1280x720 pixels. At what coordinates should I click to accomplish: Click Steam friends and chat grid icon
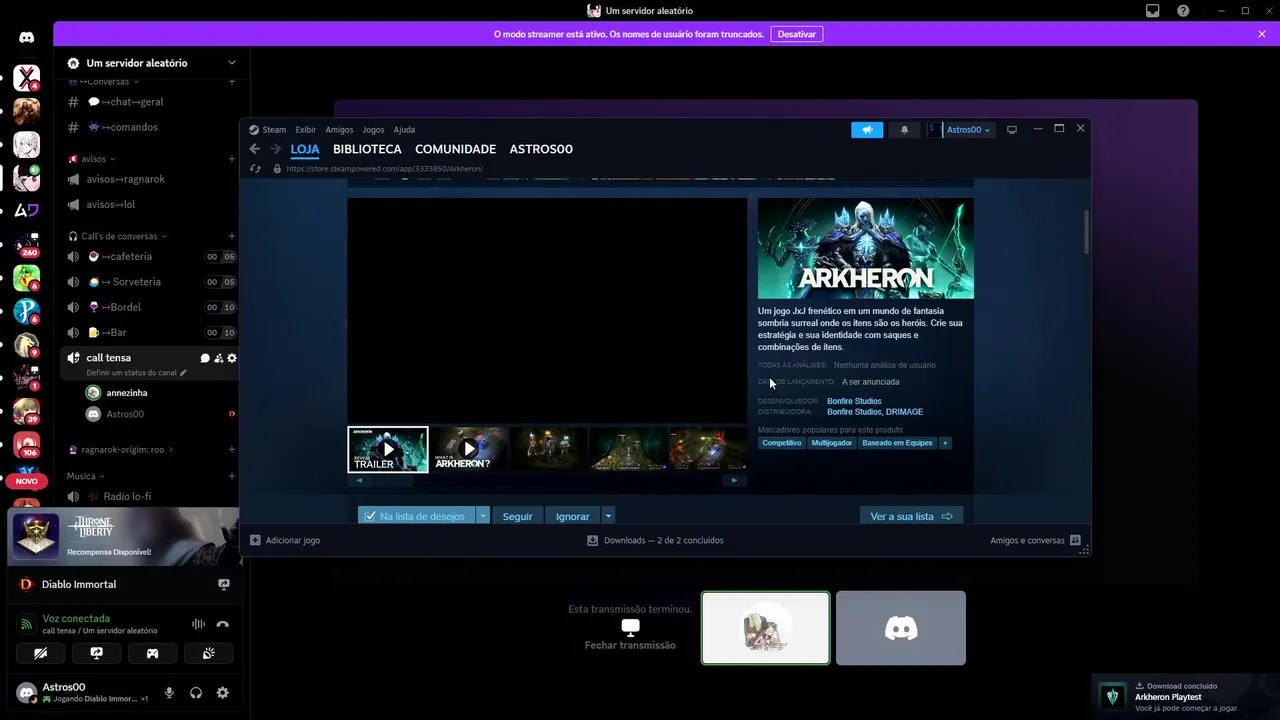pyautogui.click(x=1076, y=540)
